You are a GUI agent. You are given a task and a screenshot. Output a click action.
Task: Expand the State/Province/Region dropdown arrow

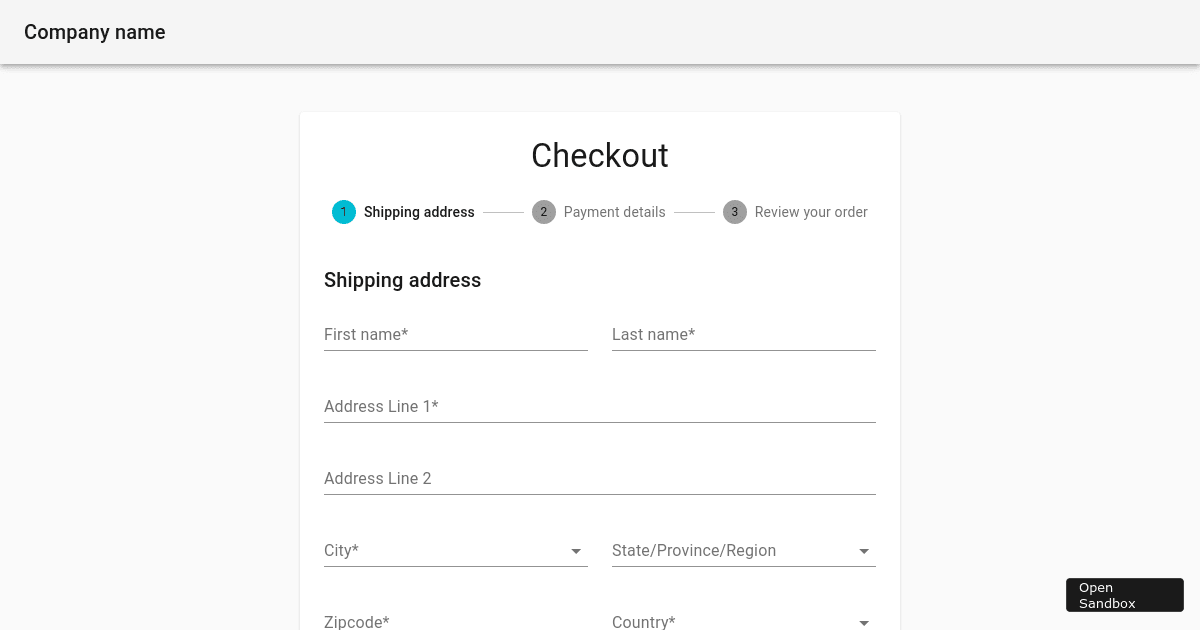[x=864, y=551]
